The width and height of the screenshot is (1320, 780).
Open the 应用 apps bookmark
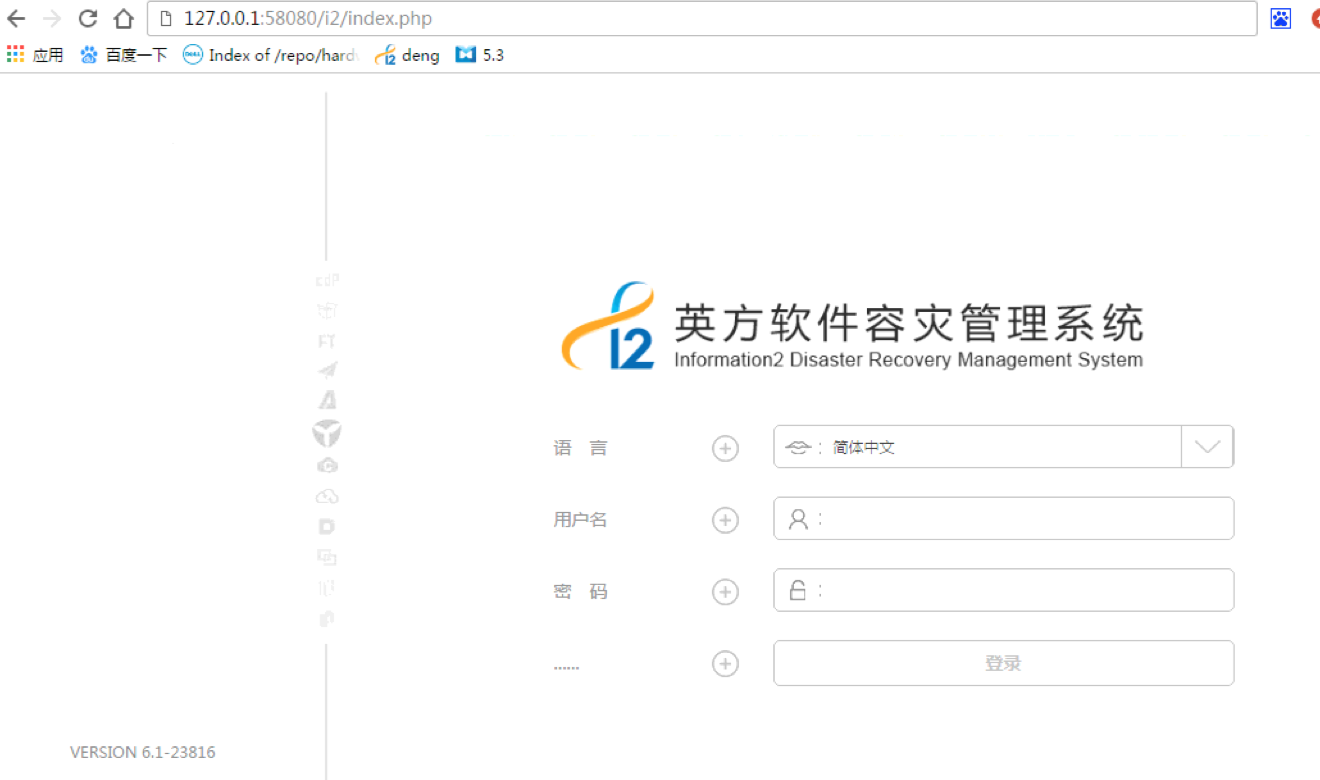coord(35,55)
